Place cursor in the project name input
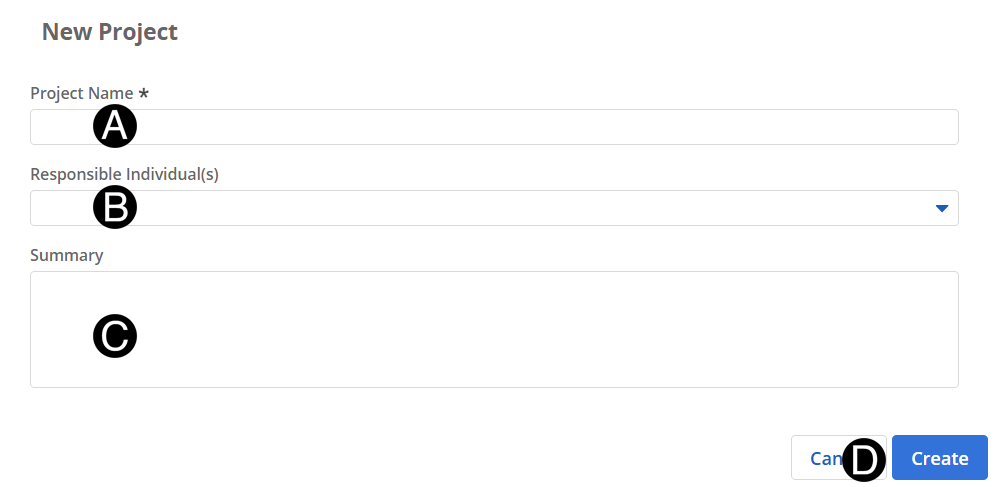 click(500, 127)
